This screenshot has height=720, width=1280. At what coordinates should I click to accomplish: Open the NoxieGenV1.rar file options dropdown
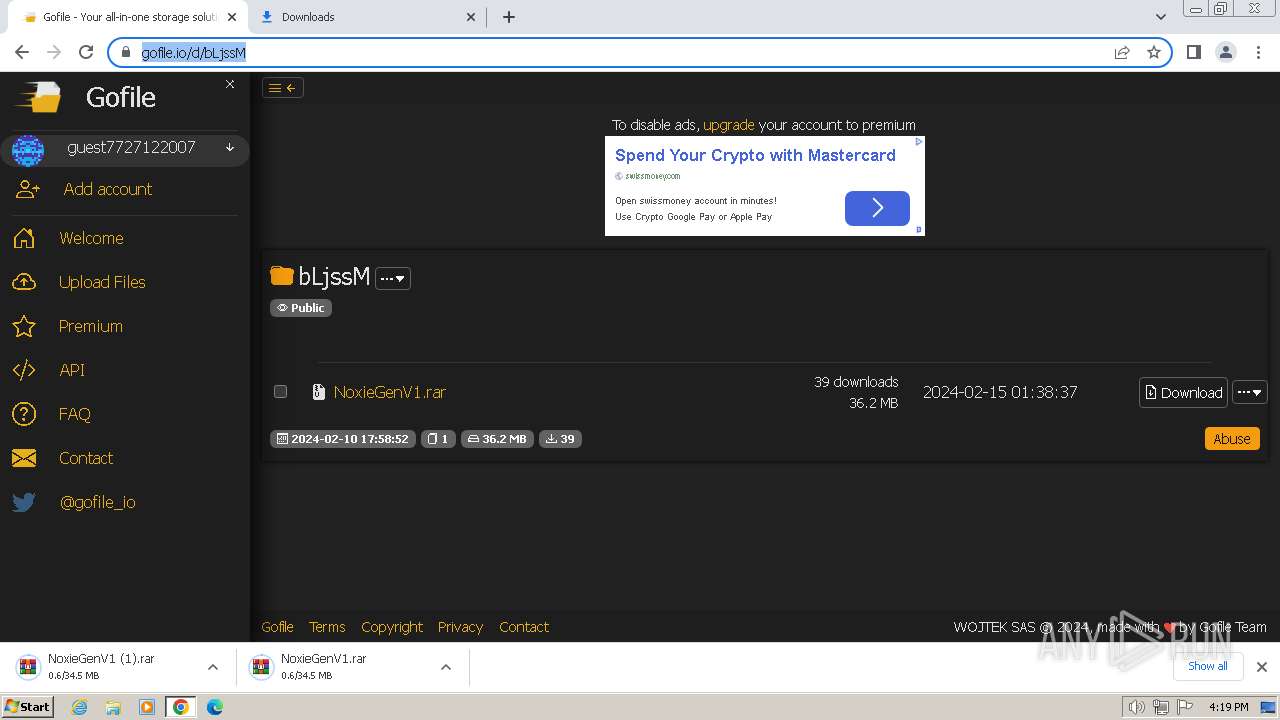click(1250, 392)
